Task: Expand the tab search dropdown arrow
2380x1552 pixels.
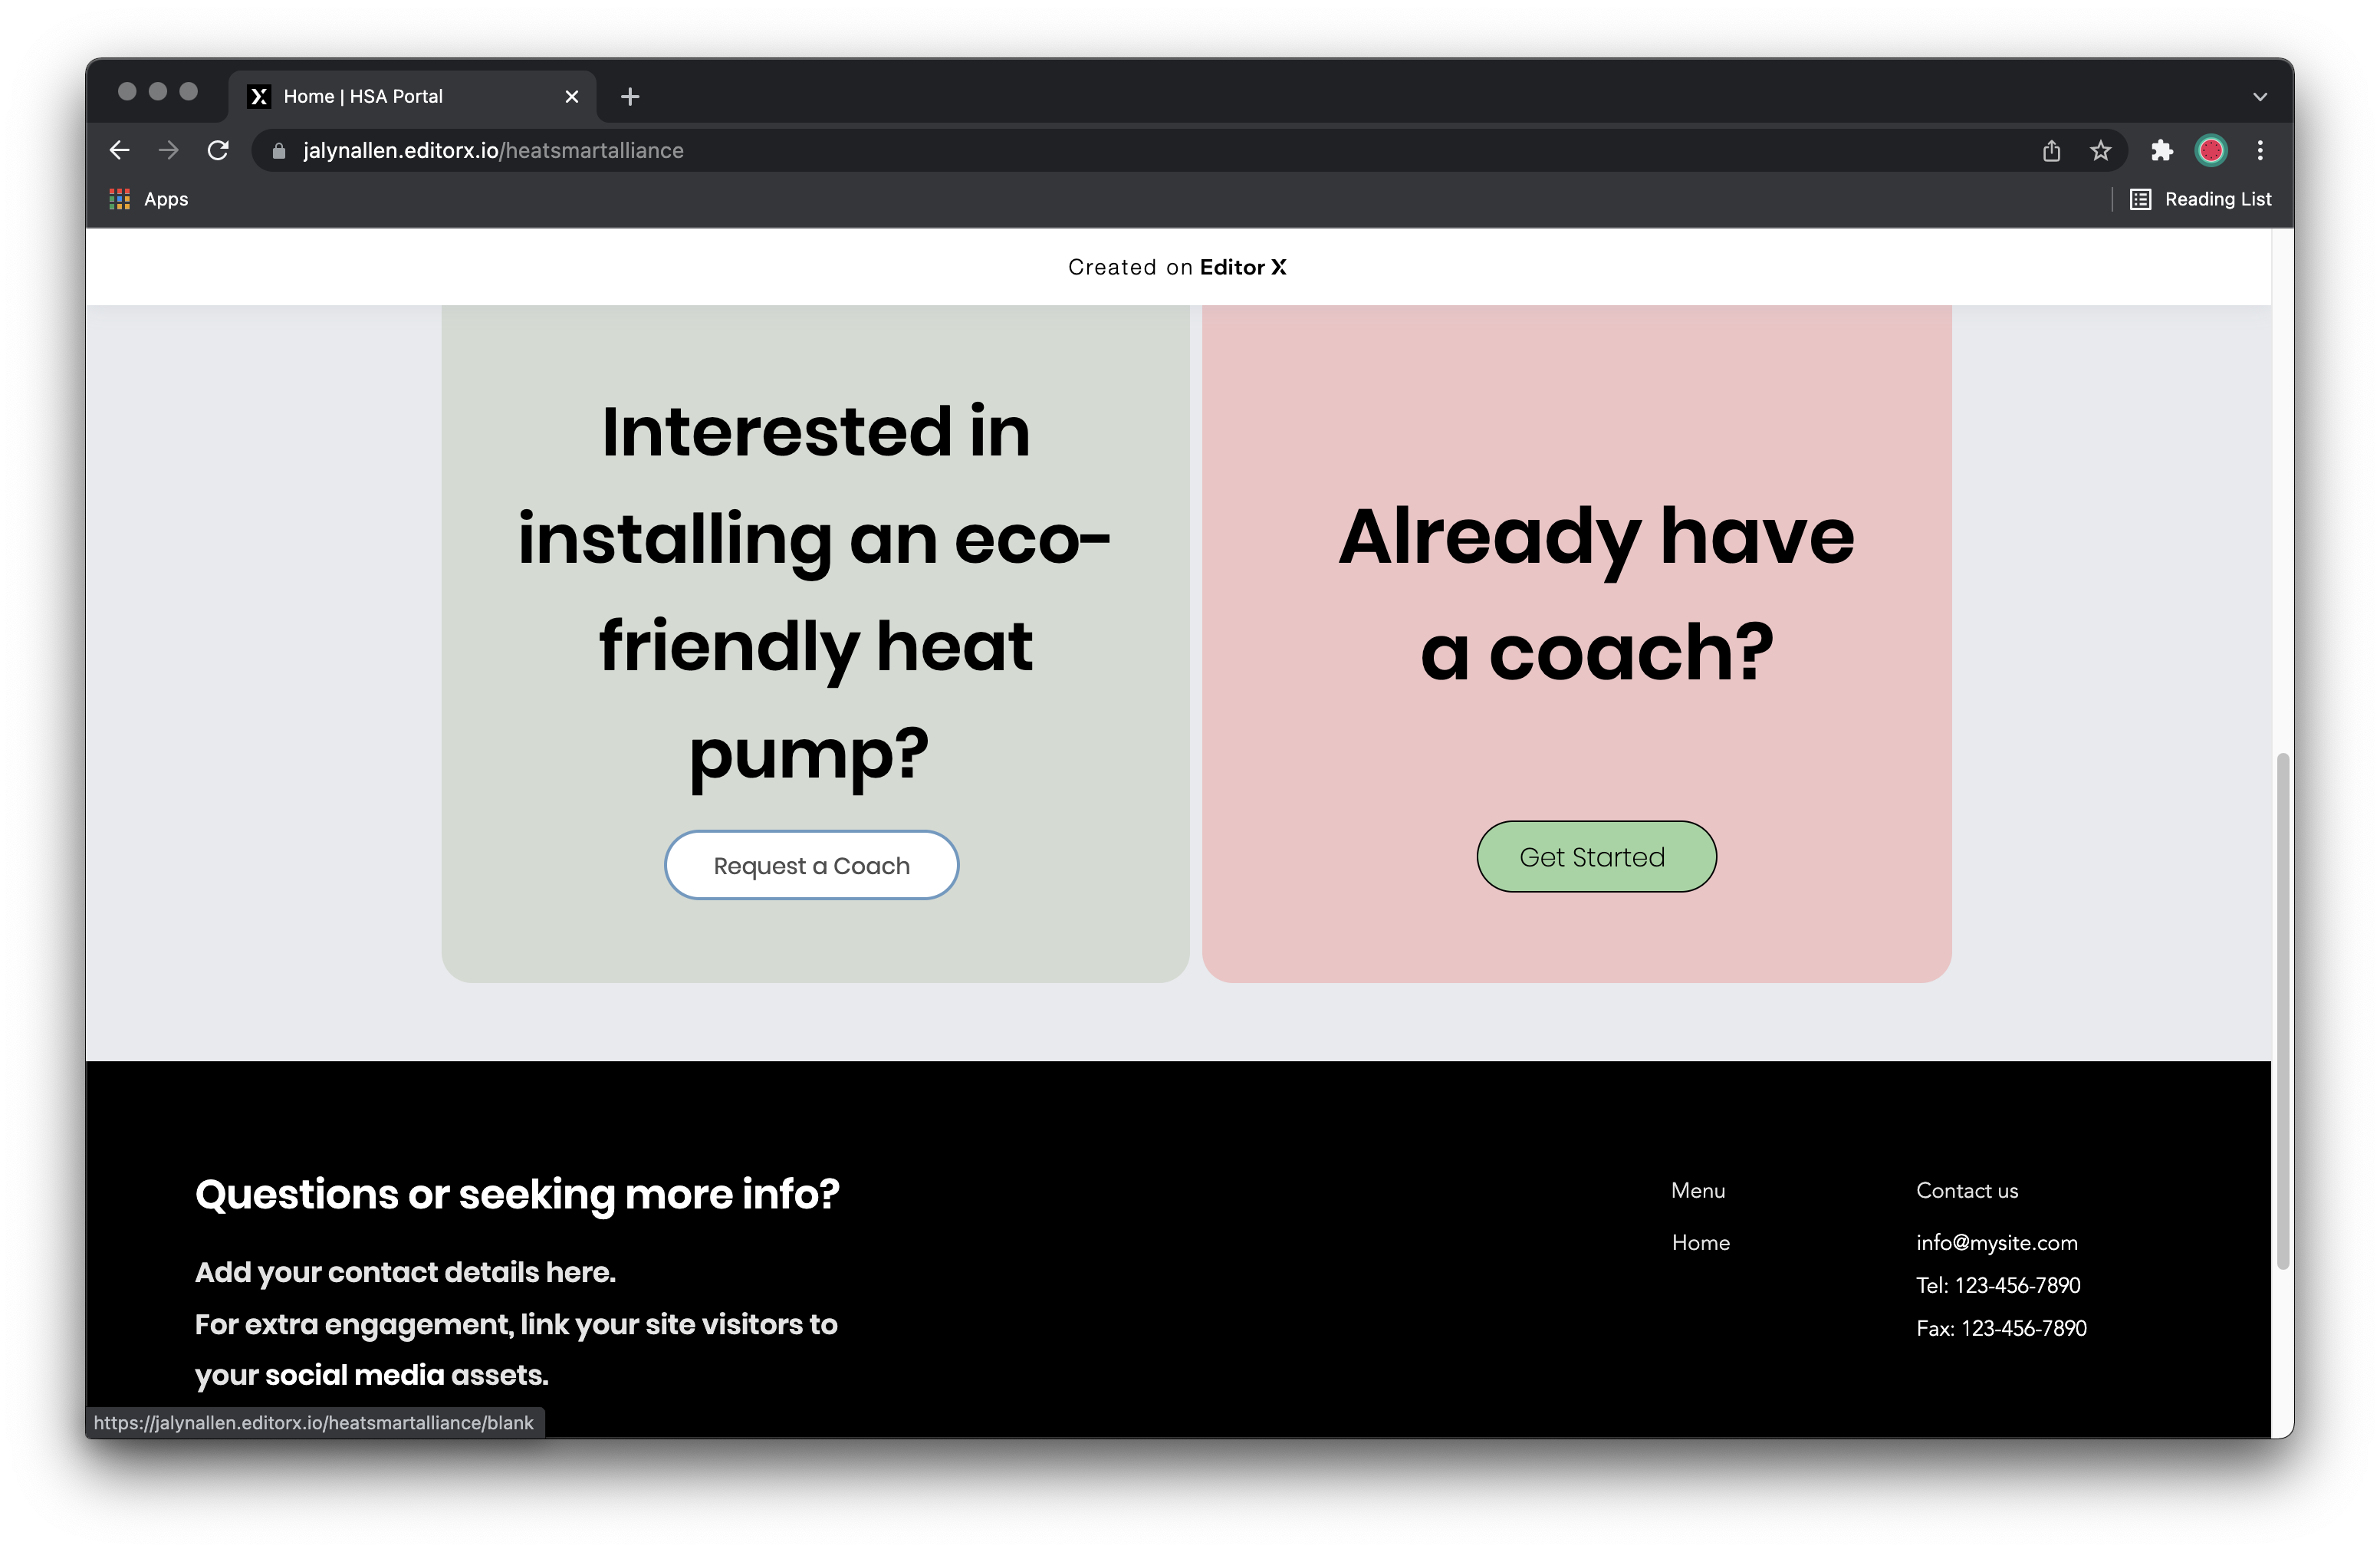Action: pyautogui.click(x=2260, y=96)
